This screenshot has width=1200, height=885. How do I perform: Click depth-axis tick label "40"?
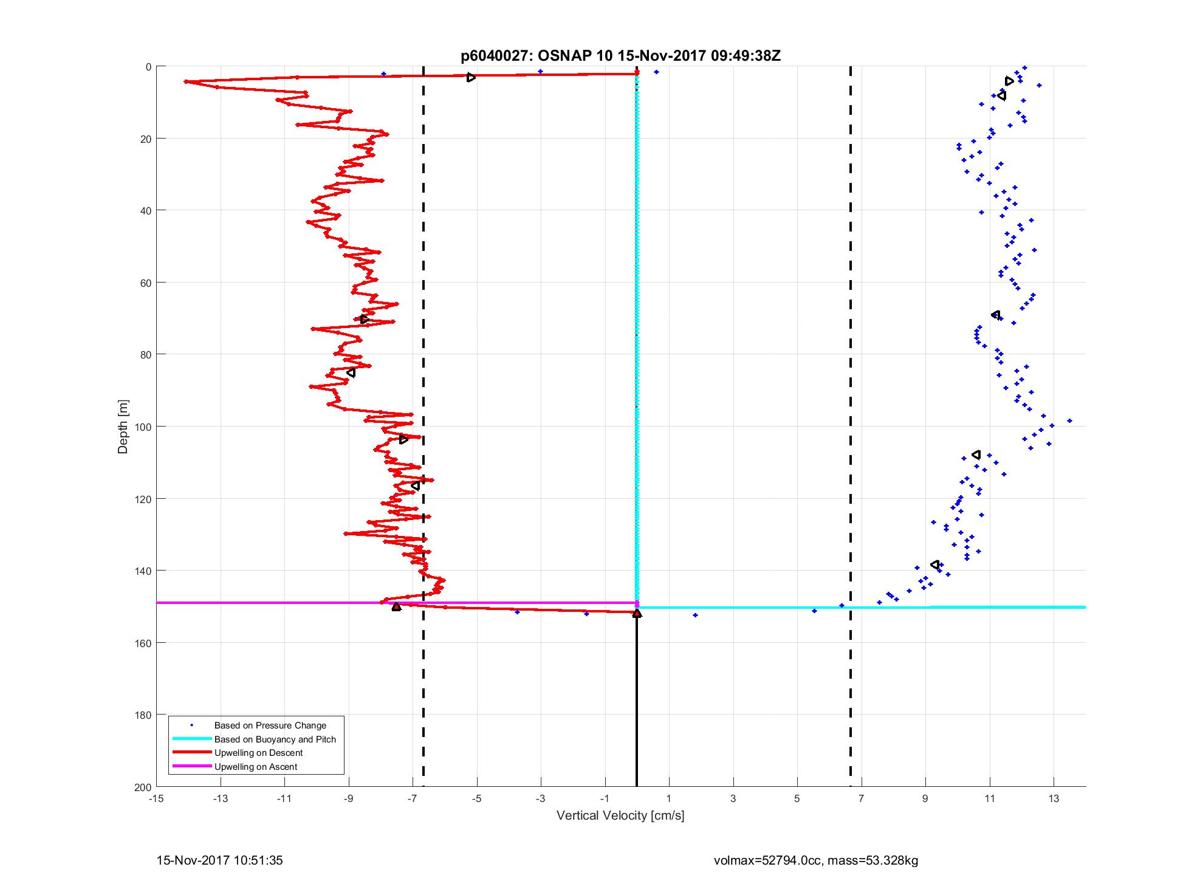tap(144, 210)
